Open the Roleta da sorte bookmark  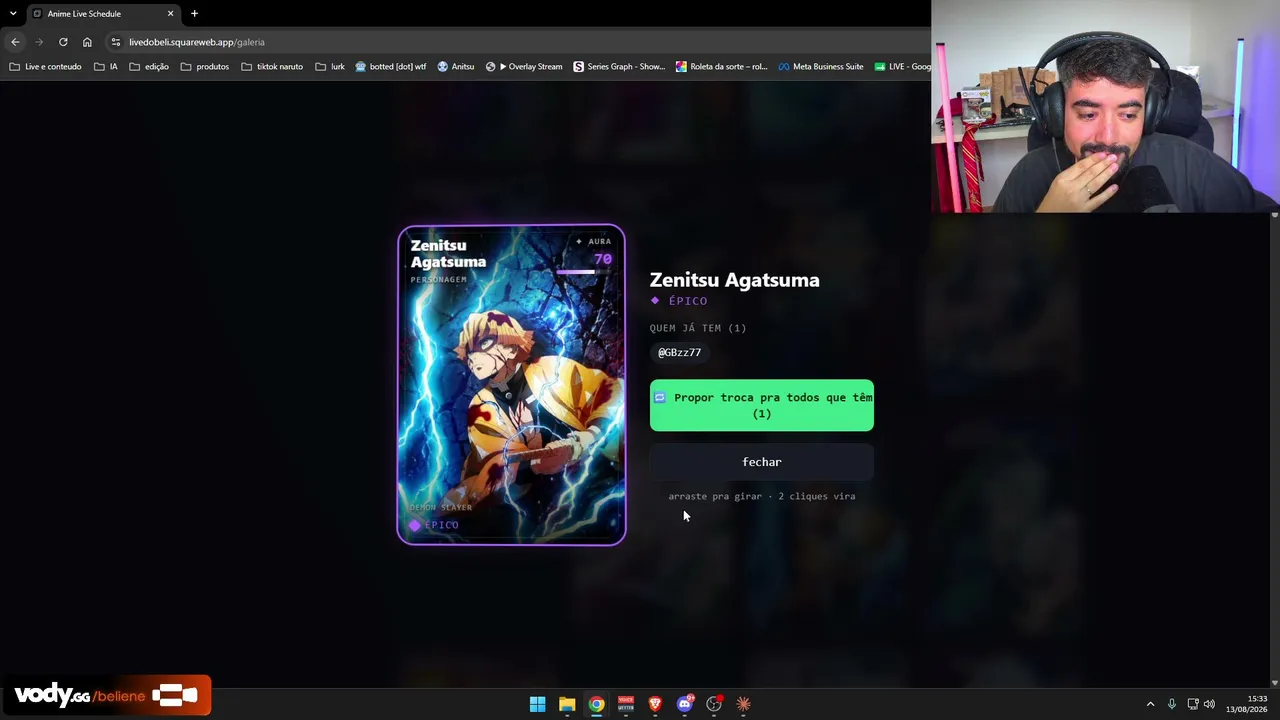click(x=722, y=67)
